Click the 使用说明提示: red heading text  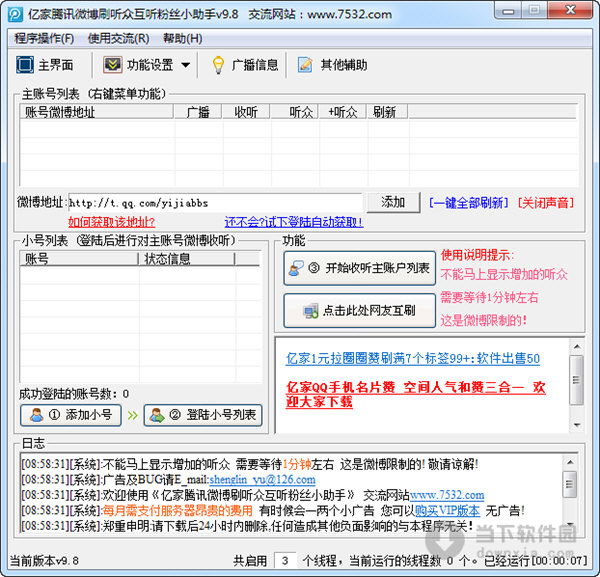point(478,255)
